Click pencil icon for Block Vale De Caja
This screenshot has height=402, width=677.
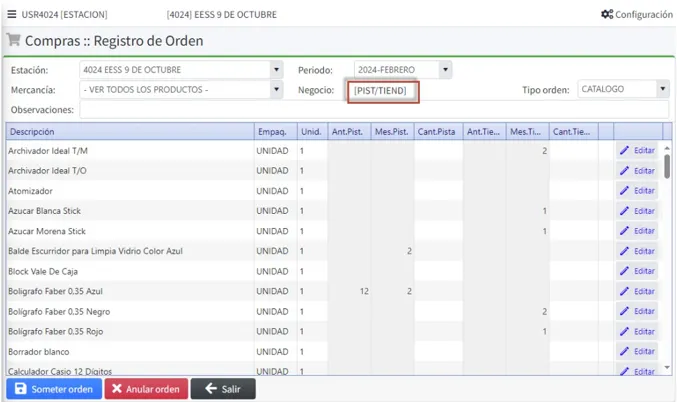(x=624, y=271)
